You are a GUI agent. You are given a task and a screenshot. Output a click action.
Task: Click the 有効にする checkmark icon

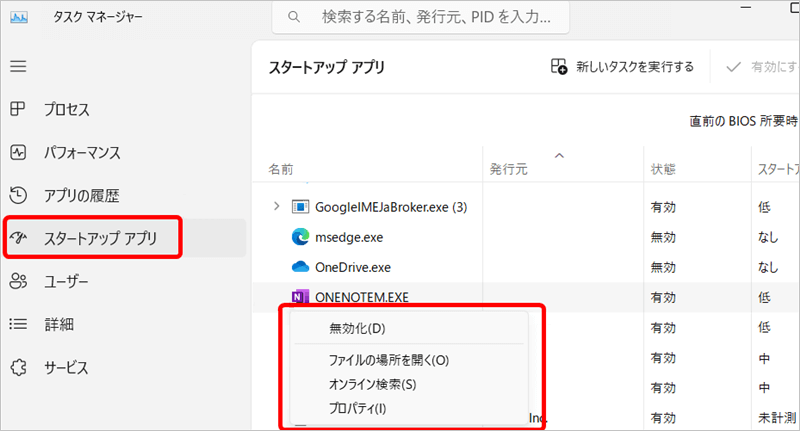(733, 67)
